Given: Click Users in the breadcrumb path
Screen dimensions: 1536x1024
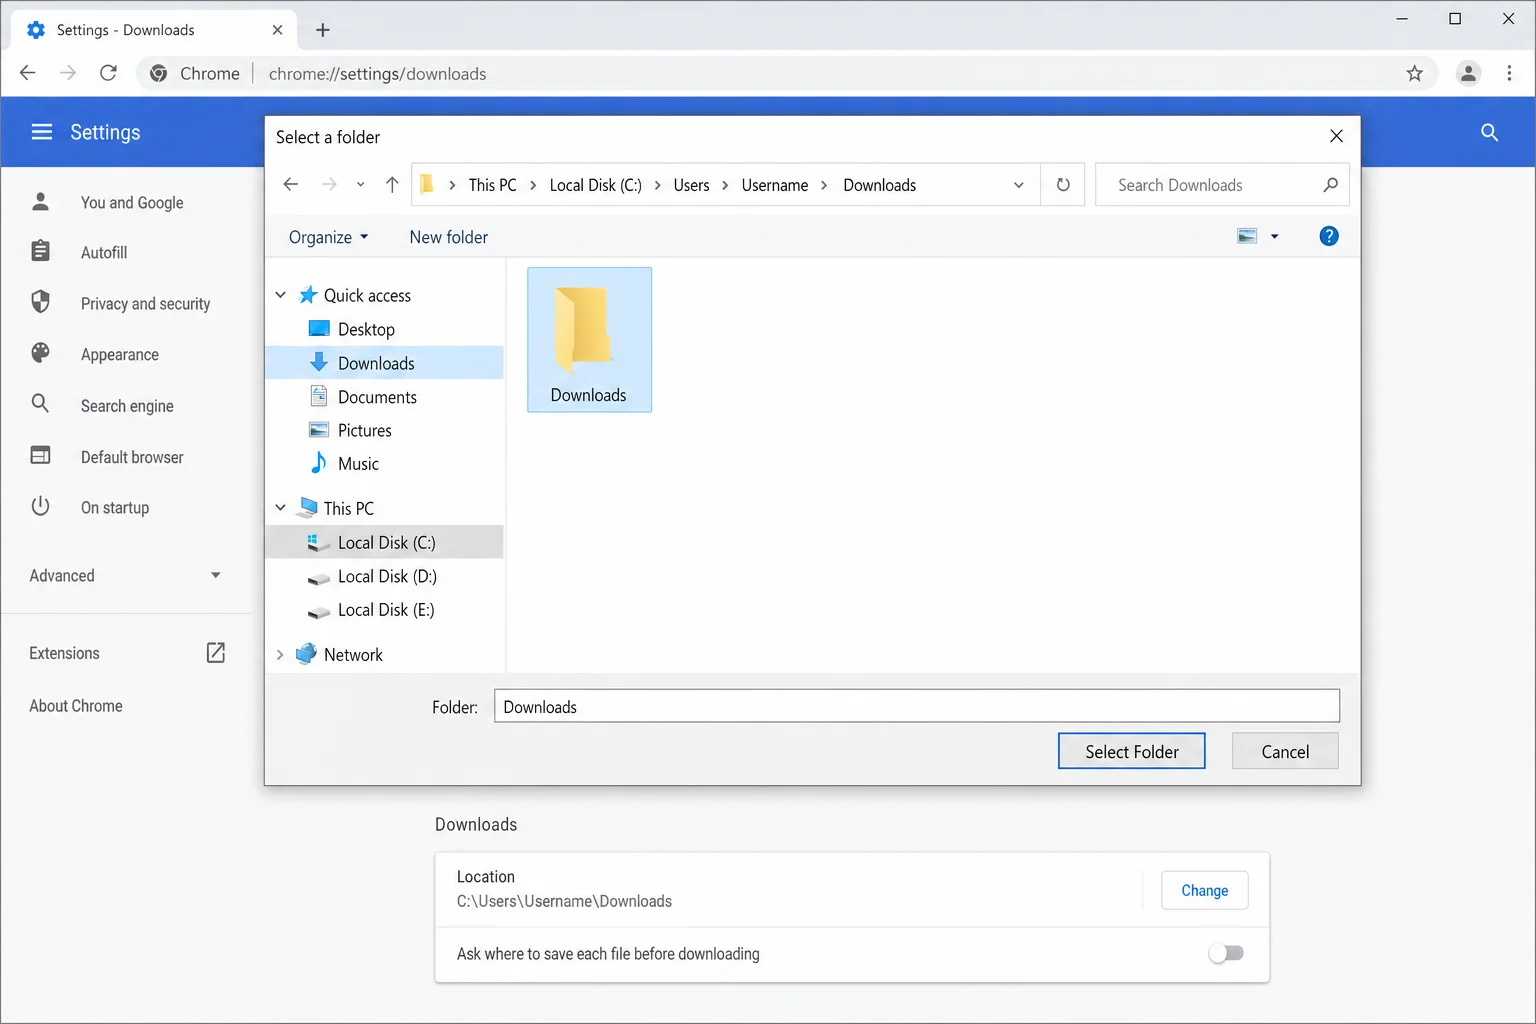Looking at the screenshot, I should (691, 185).
